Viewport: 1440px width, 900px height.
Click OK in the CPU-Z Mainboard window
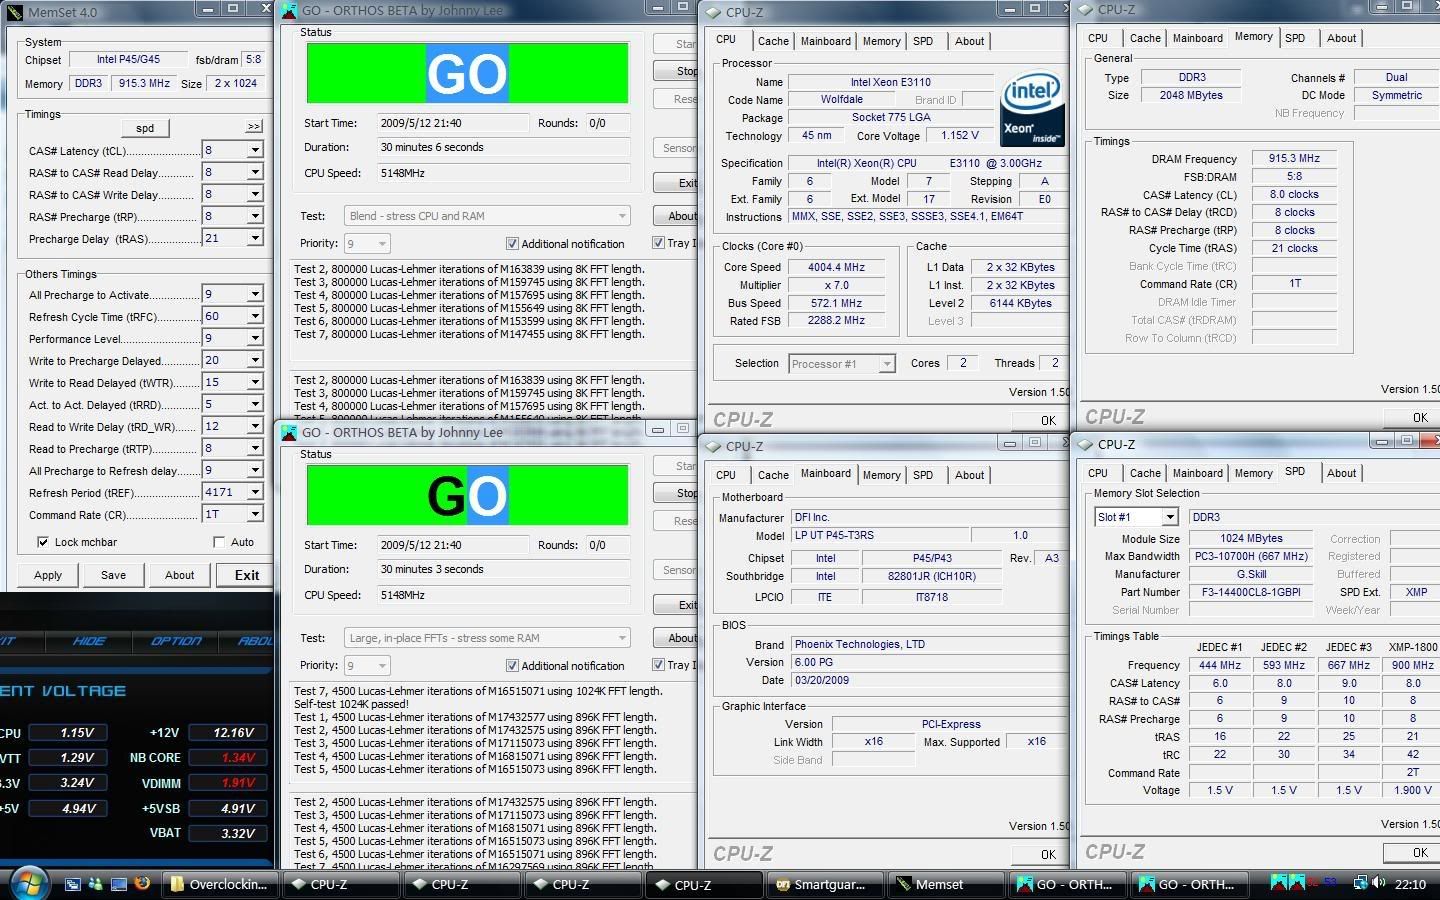coord(1040,854)
